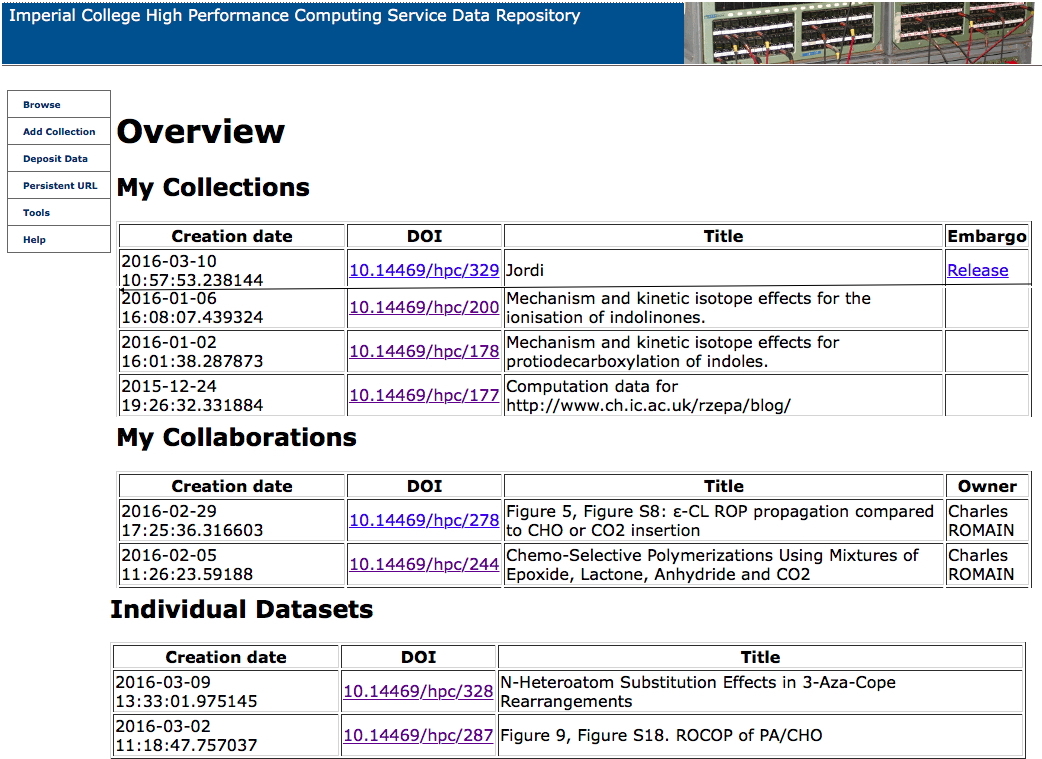Click the My Collections Creation date header
Screen dimensions: 1042x759
point(232,237)
